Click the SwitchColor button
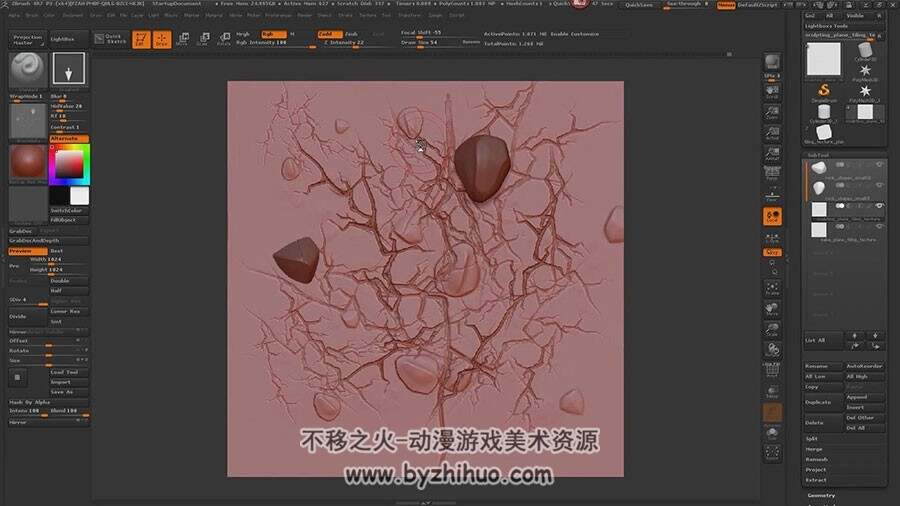Viewport: 900px width, 506px height. 69,211
